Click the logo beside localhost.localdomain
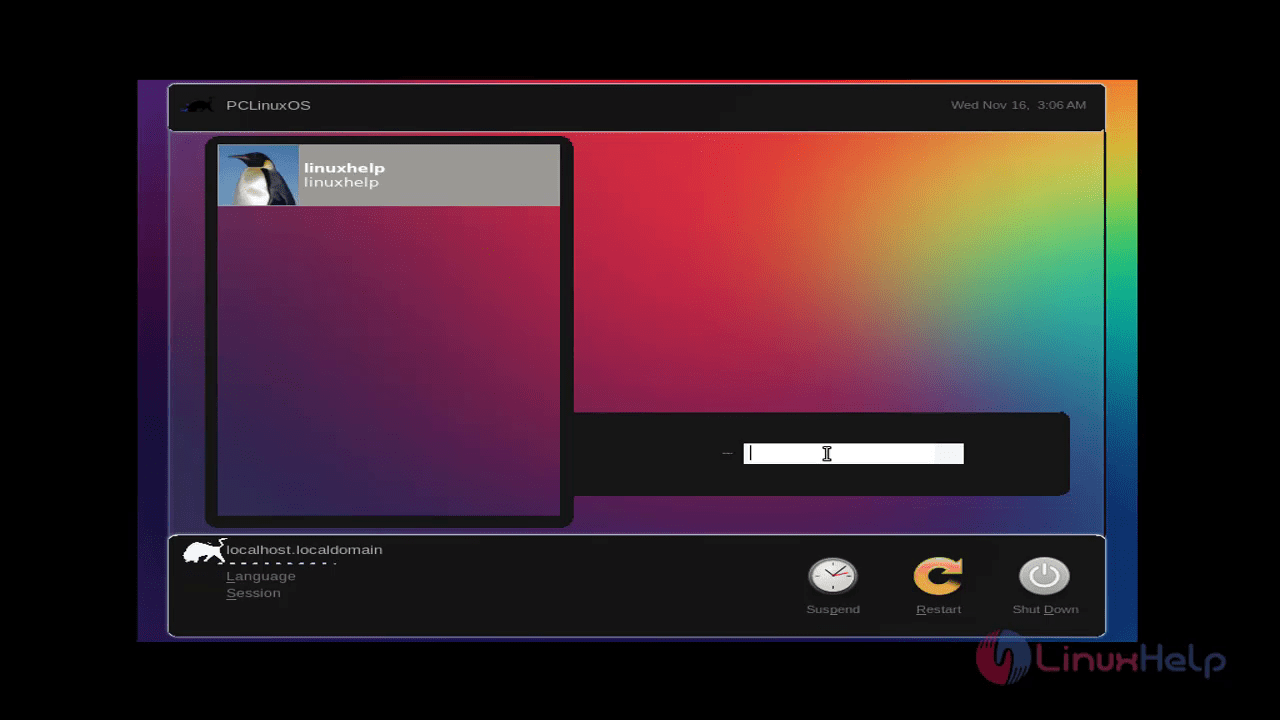 pyautogui.click(x=201, y=549)
